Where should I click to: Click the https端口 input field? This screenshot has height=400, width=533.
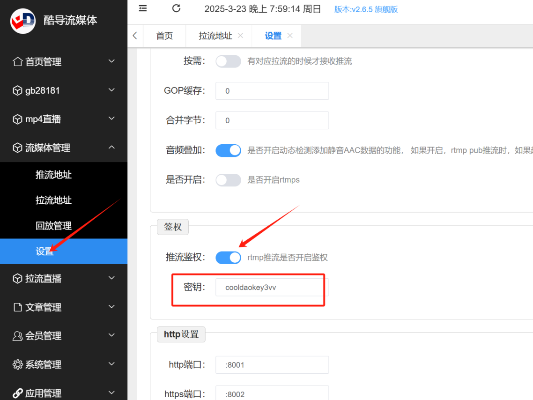click(272, 393)
